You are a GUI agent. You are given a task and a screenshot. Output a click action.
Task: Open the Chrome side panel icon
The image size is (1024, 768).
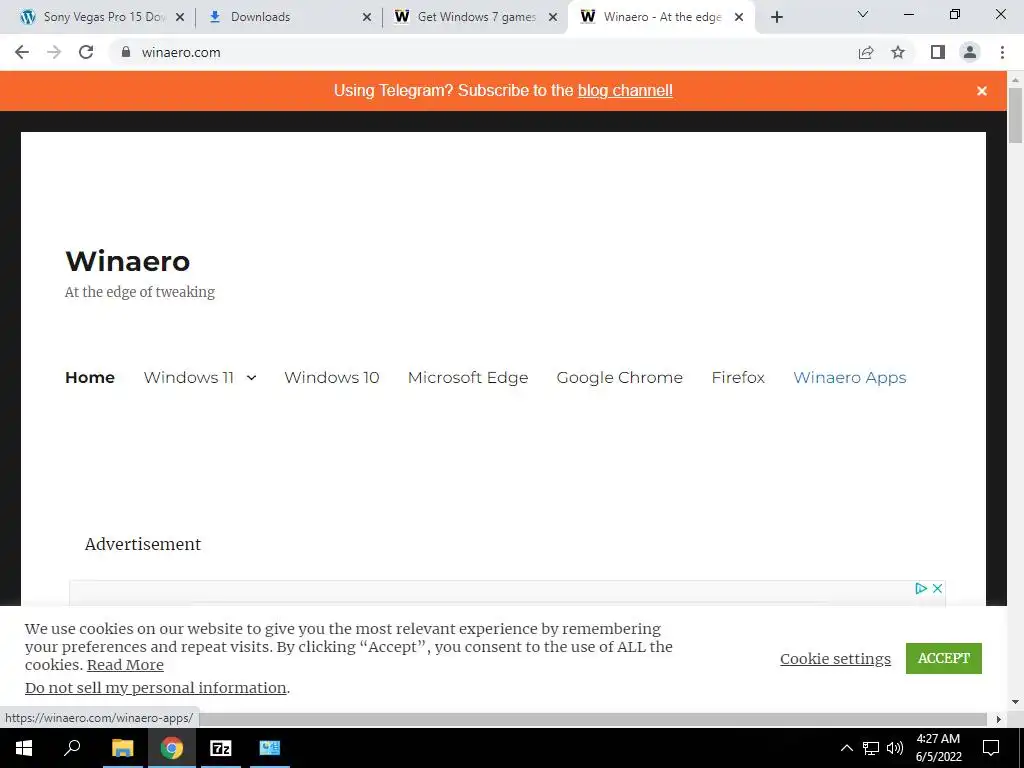[x=938, y=52]
